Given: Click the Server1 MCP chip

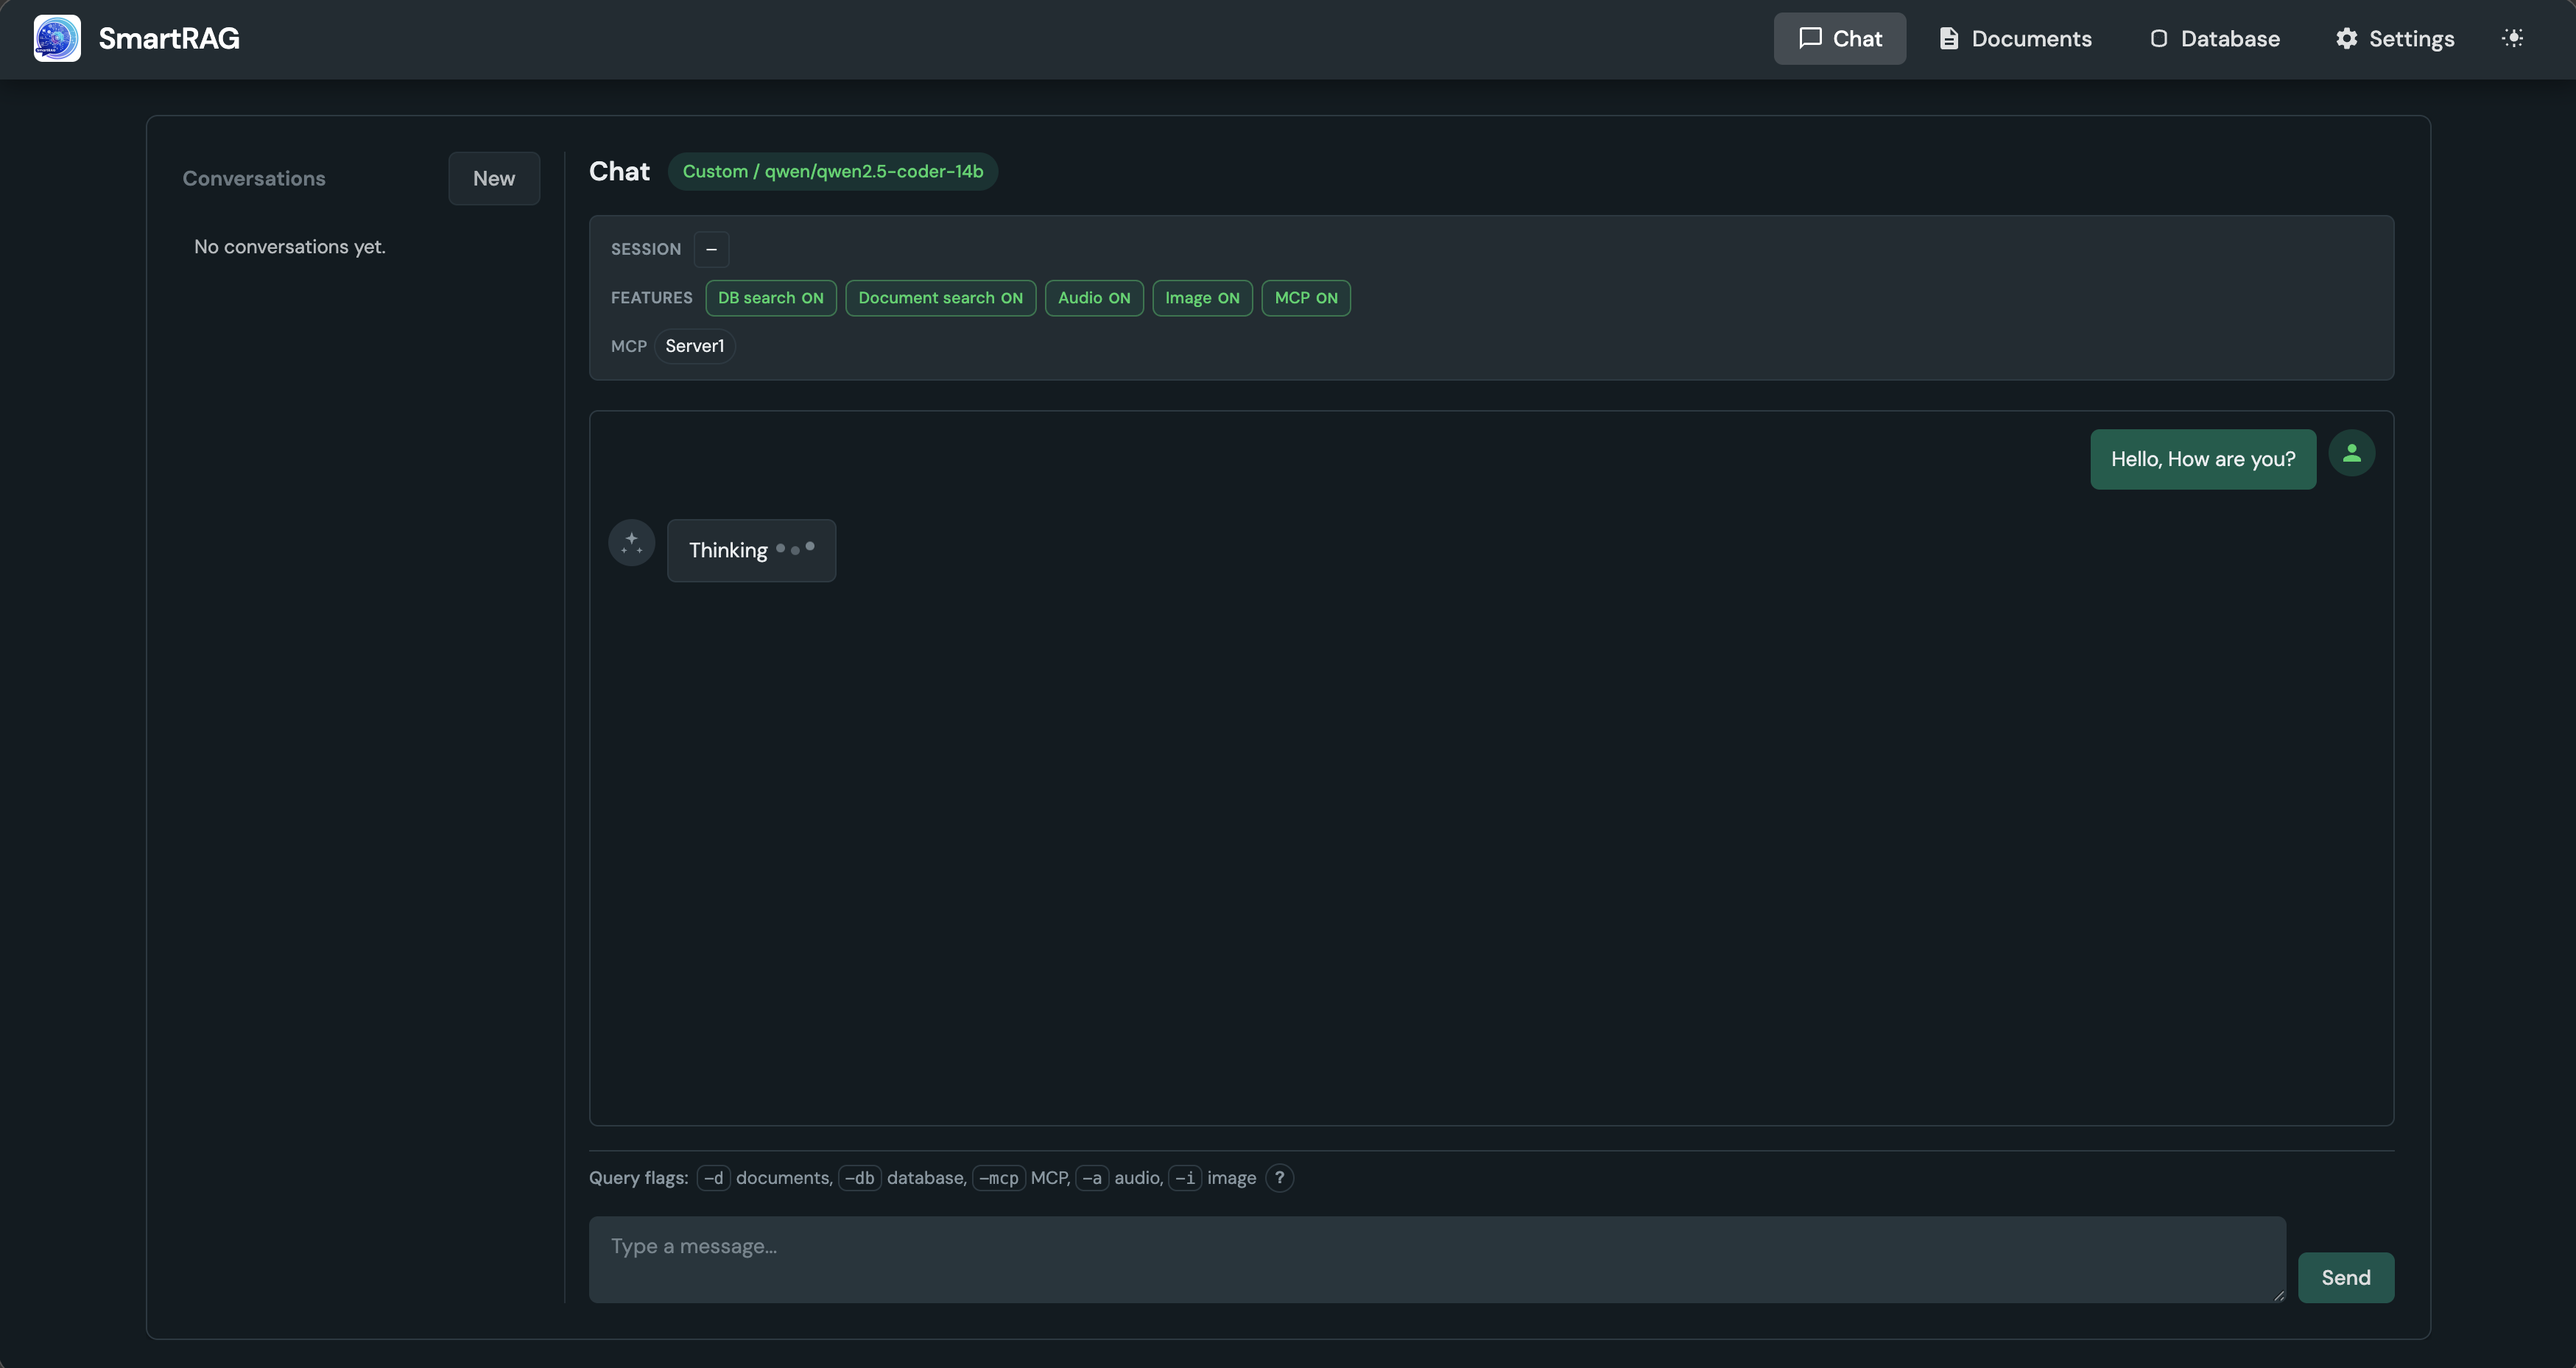Looking at the screenshot, I should coord(694,346).
